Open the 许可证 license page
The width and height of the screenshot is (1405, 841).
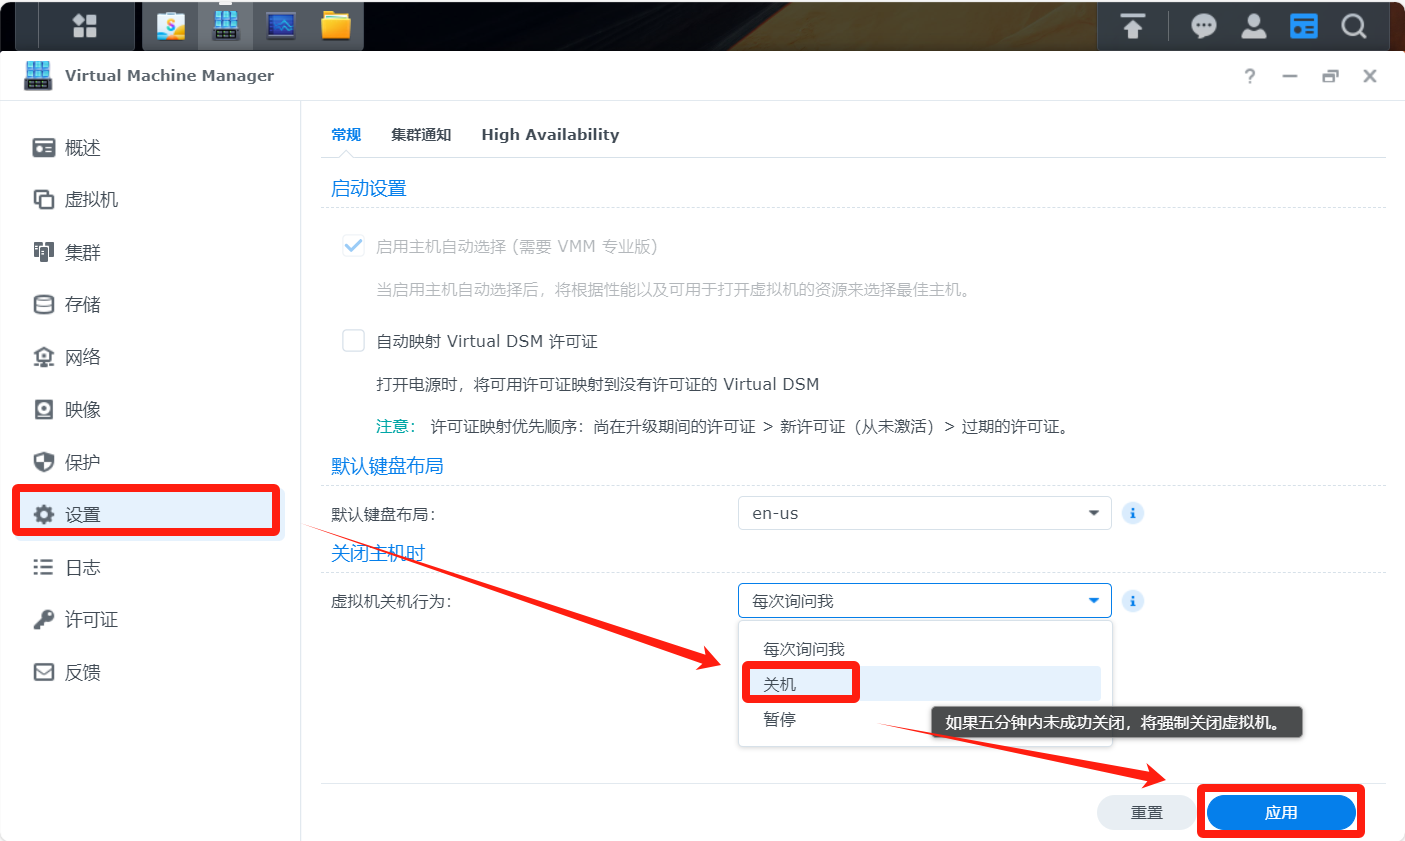pyautogui.click(x=90, y=620)
